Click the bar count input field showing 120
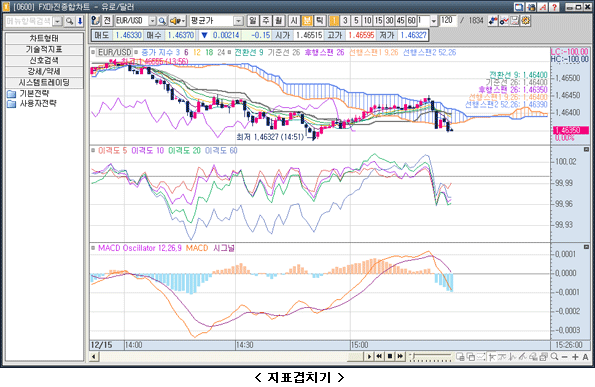Image resolution: width=595 pixels, height=387 pixels. point(448,20)
